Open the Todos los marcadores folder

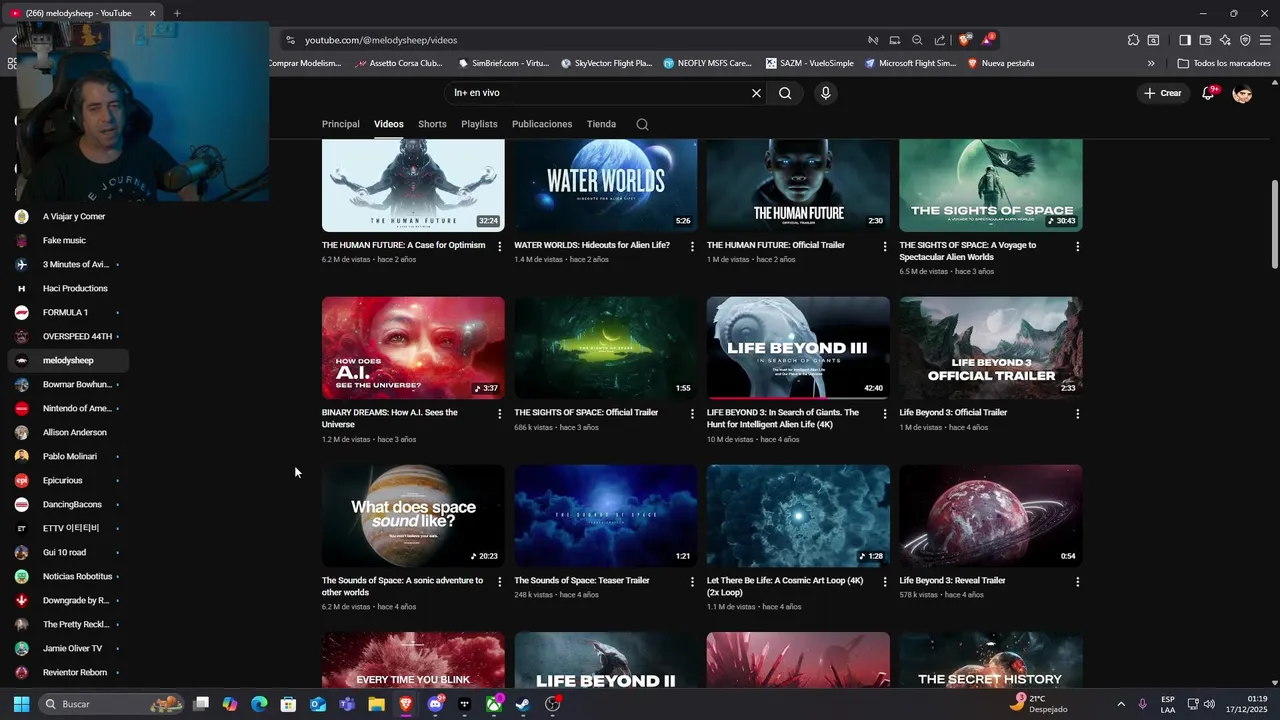pos(1224,63)
